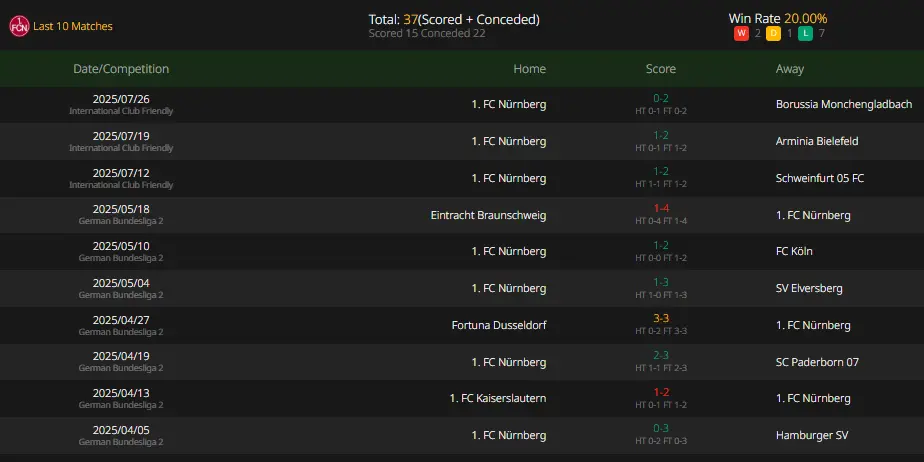
Task: Select the Date/Competition column header
Action: click(x=121, y=69)
